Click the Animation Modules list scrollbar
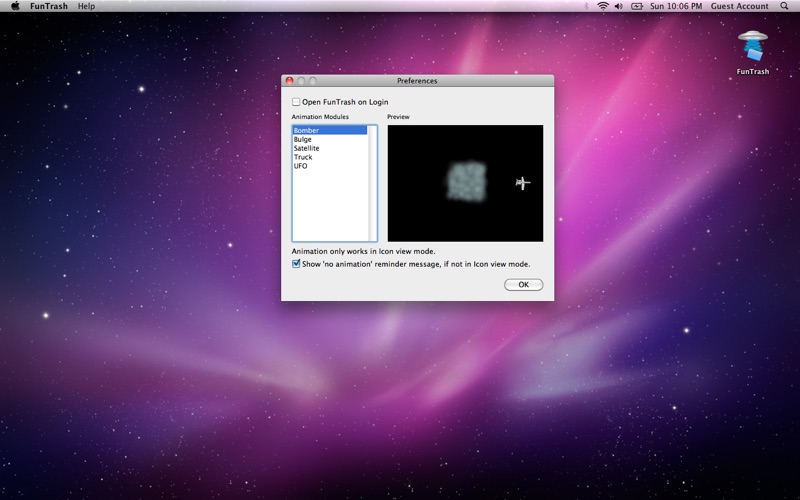The image size is (800, 500). pos(372,183)
